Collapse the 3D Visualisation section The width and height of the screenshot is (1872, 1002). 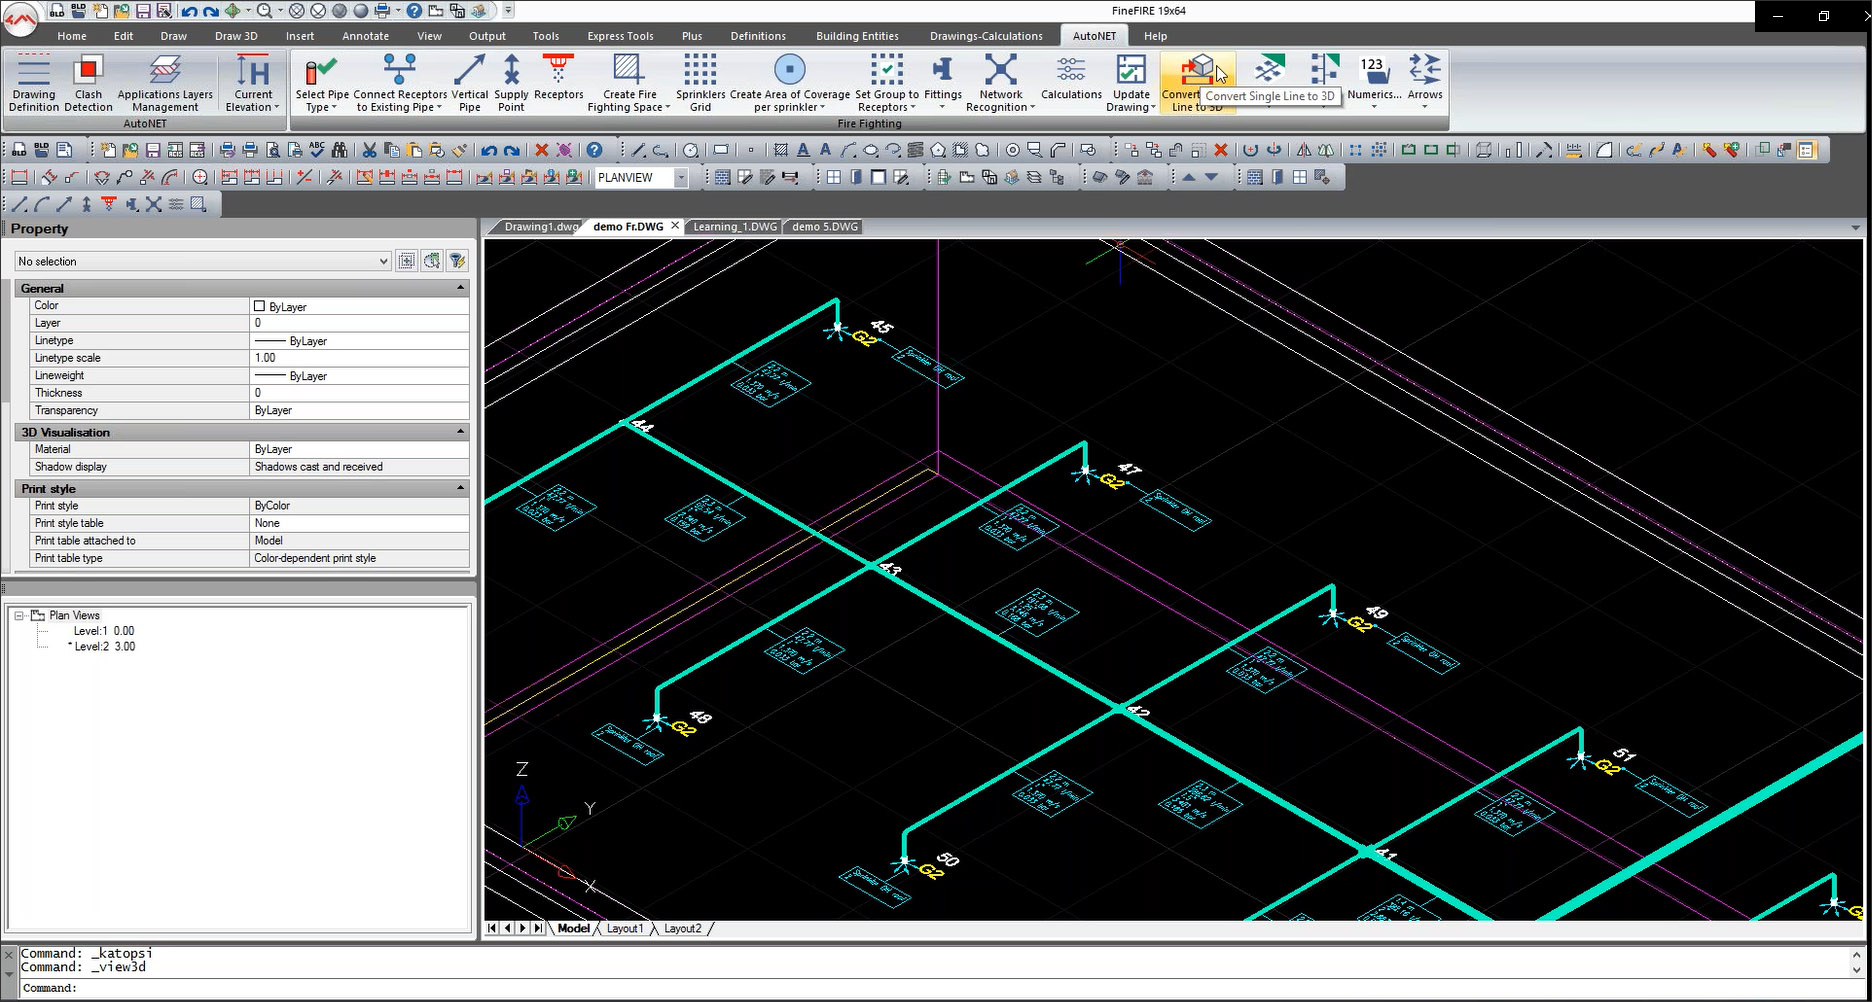pos(461,432)
